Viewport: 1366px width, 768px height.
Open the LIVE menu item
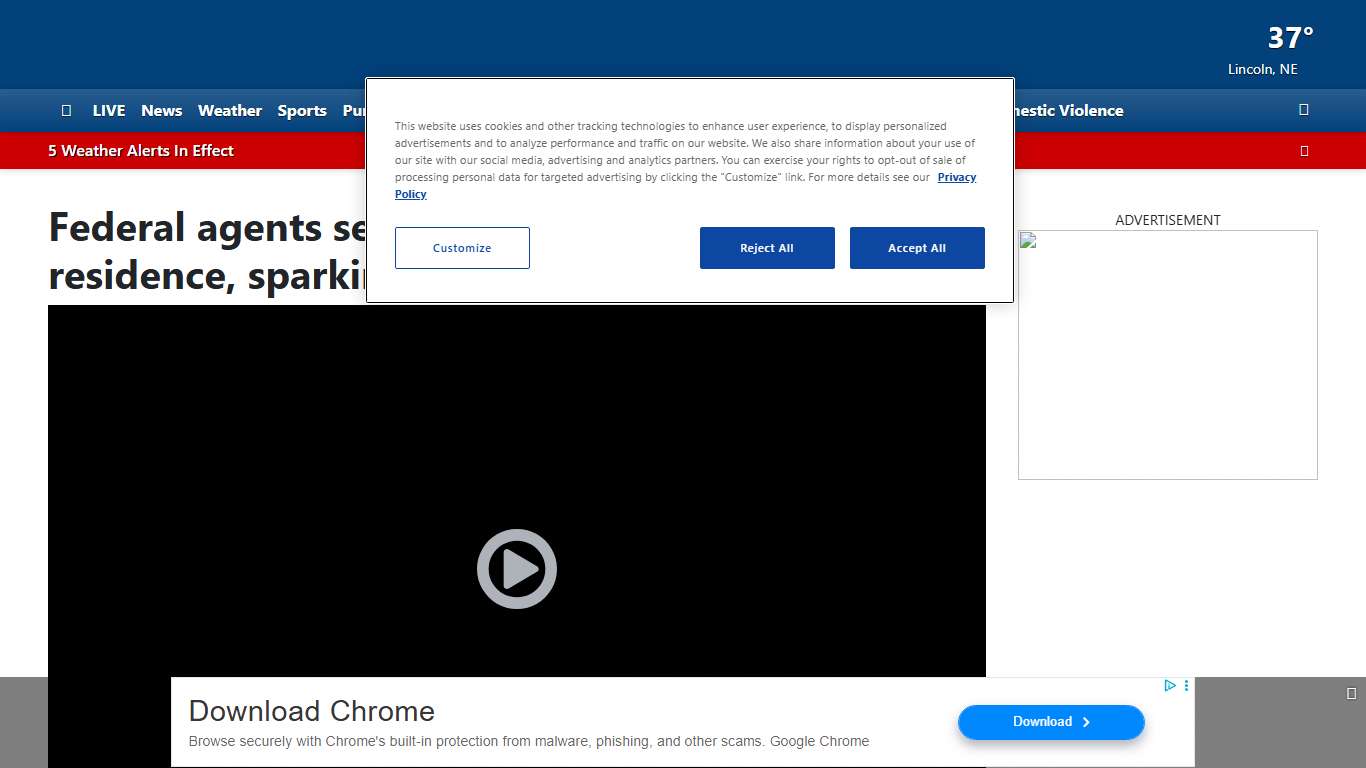[109, 111]
